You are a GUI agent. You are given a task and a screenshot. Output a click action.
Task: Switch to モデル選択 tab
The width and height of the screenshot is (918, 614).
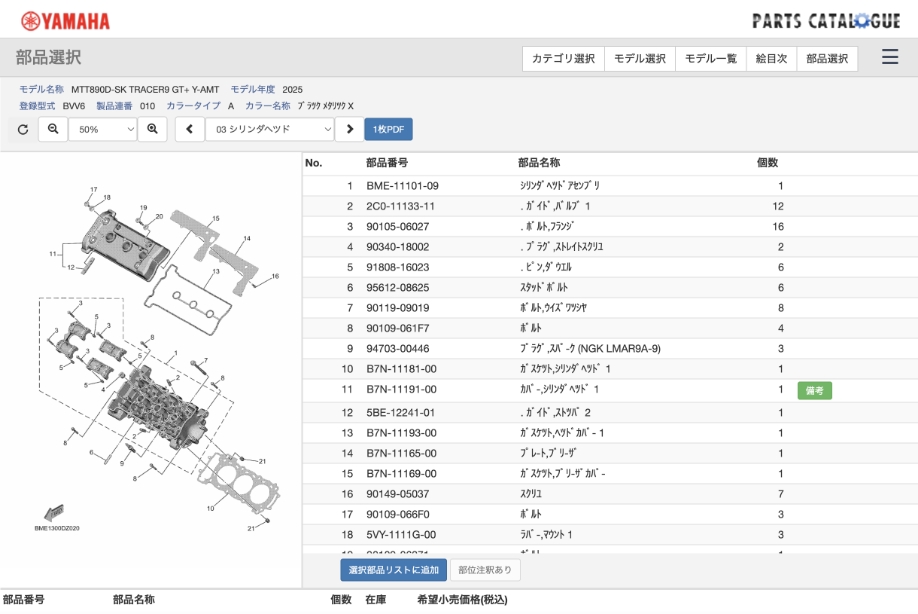[x=640, y=59]
